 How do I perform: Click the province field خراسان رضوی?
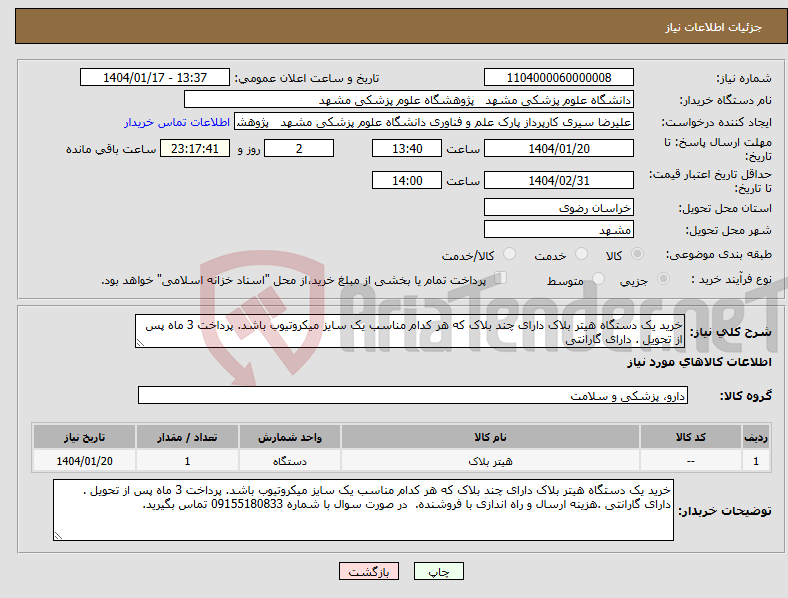(x=559, y=207)
